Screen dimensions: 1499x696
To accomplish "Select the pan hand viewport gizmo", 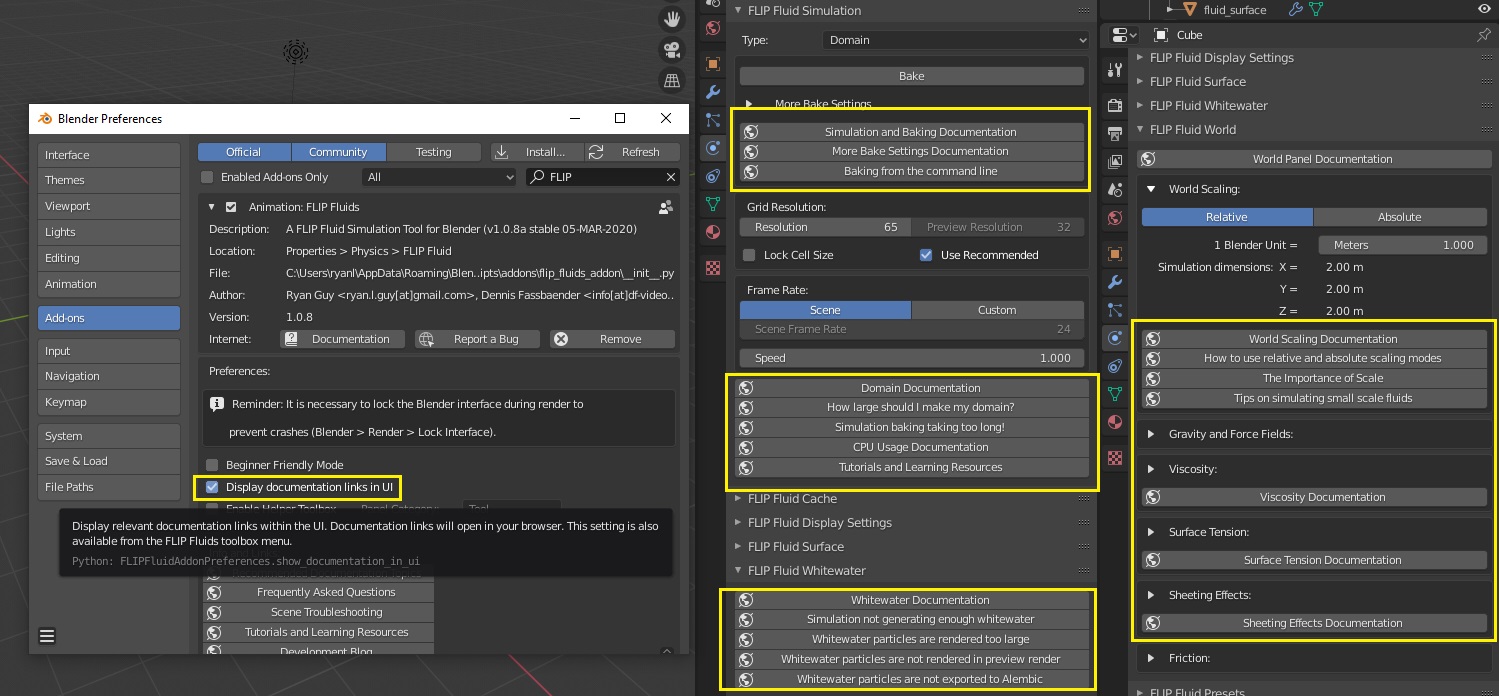I will click(672, 19).
